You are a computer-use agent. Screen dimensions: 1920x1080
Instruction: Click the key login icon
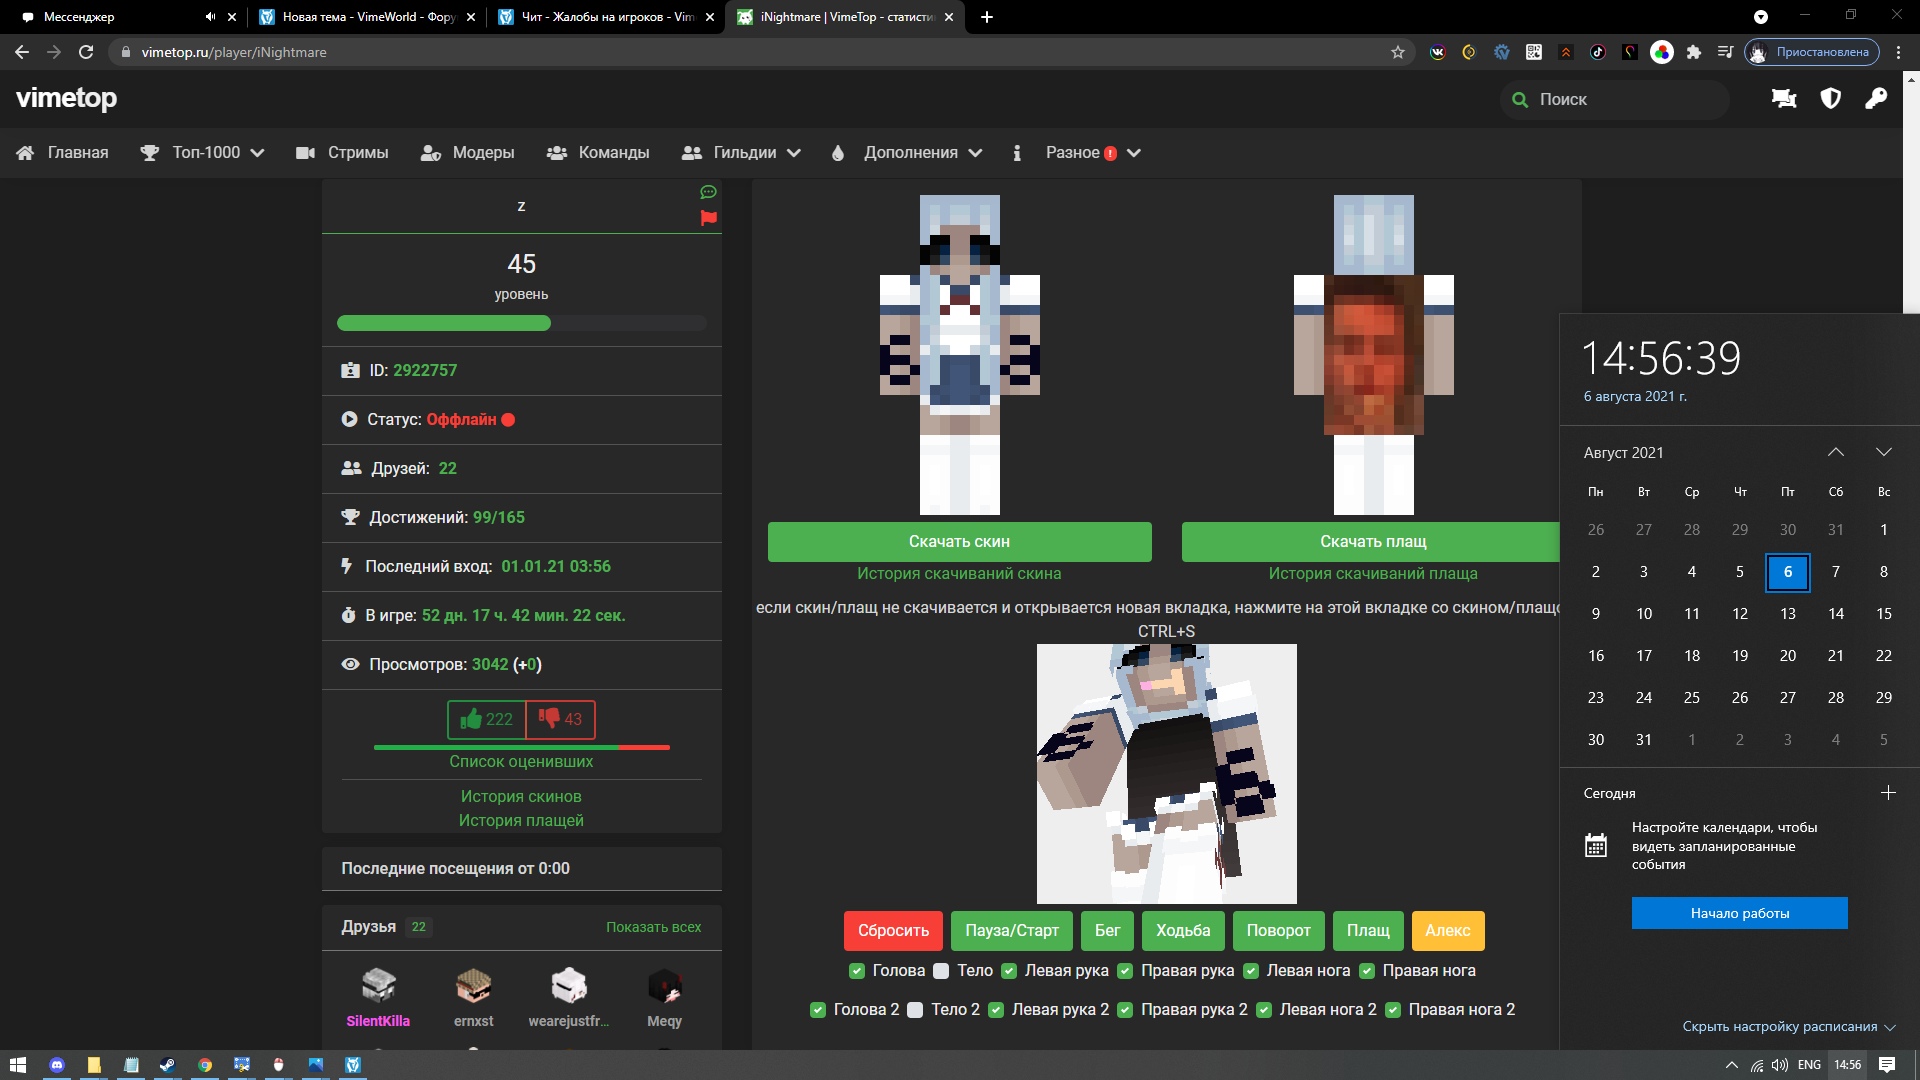1876,99
